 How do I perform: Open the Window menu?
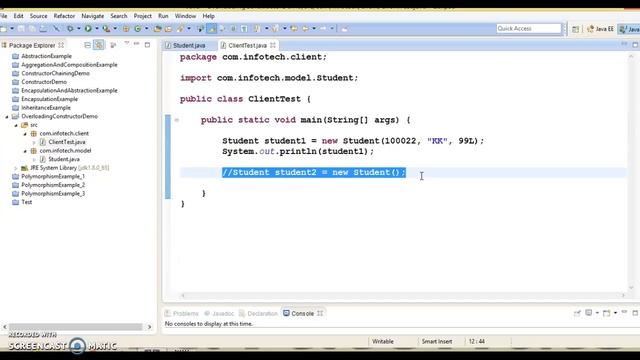coord(185,16)
